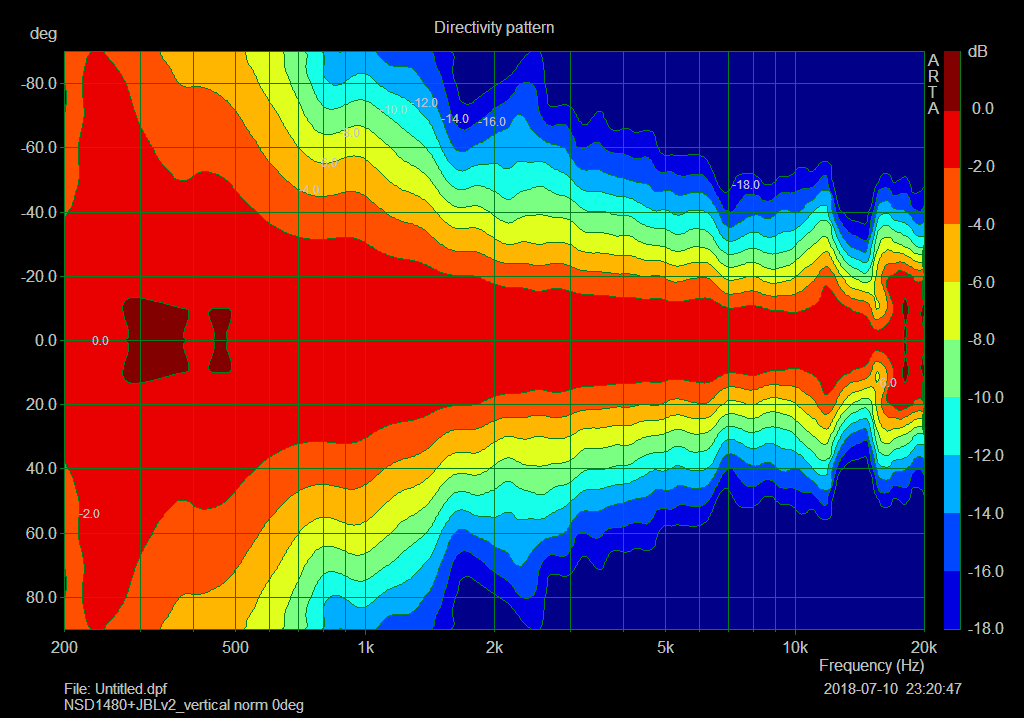Click the -18.0 contour label inside the plot
The width and height of the screenshot is (1024, 718).
pos(746,185)
